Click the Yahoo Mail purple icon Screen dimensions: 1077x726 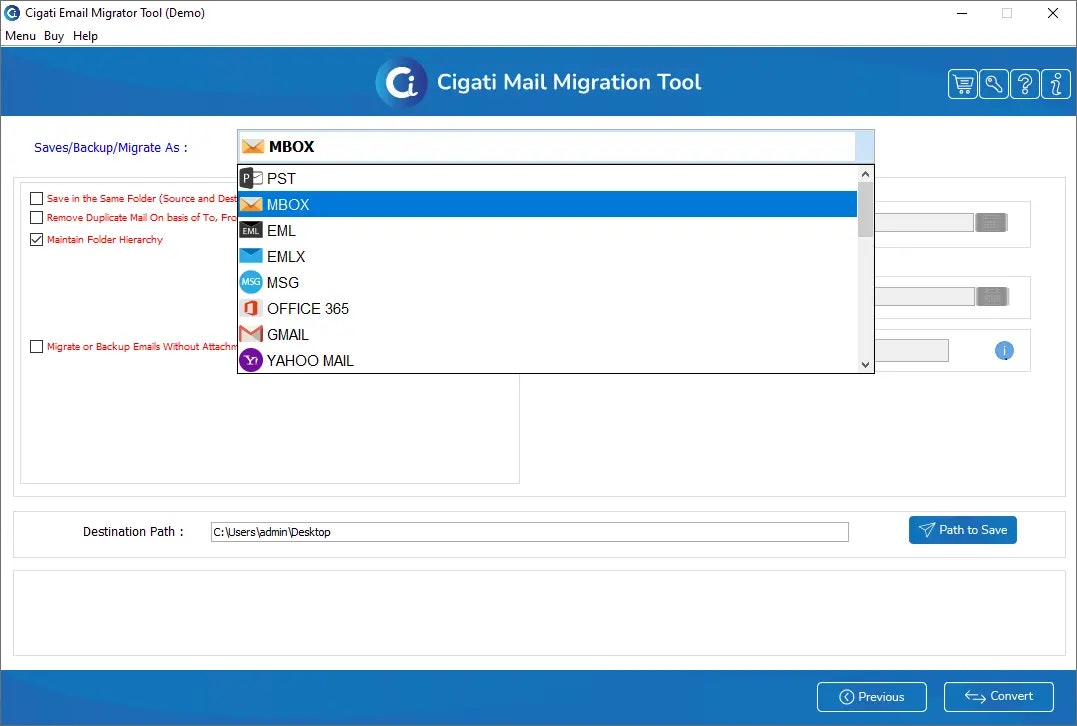coord(251,361)
